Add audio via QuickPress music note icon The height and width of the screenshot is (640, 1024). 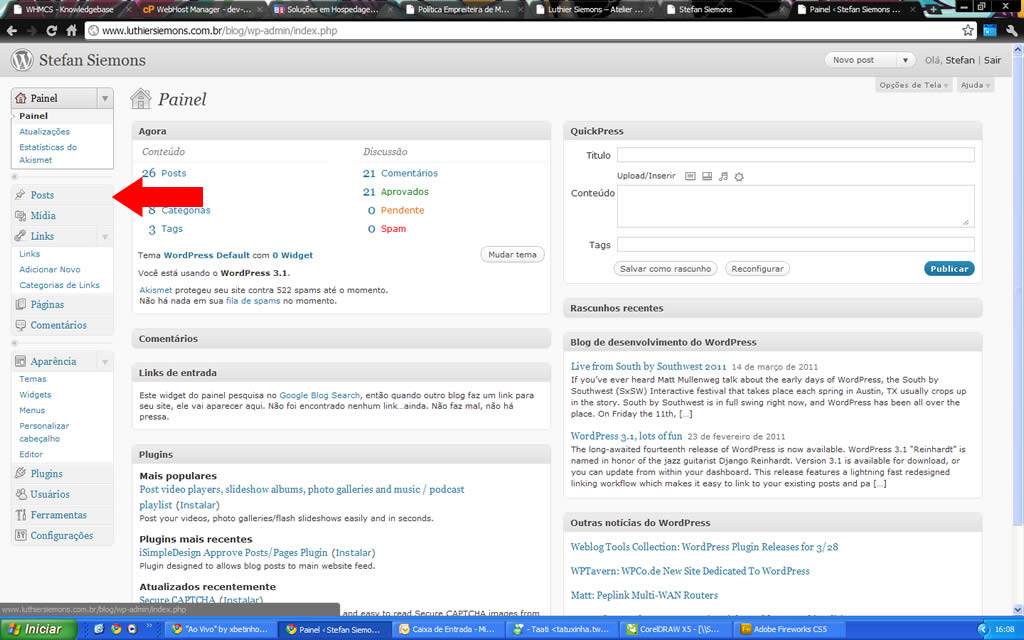tap(723, 176)
